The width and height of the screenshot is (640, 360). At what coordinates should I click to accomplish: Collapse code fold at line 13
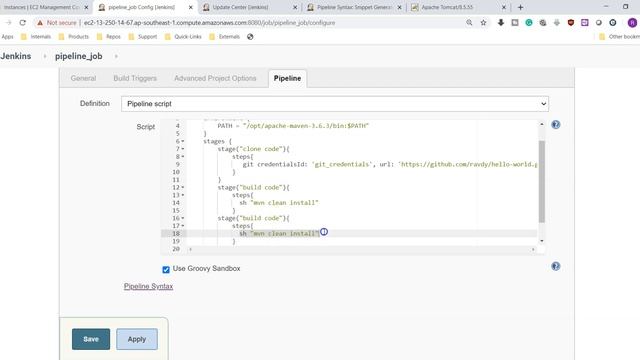(x=183, y=195)
